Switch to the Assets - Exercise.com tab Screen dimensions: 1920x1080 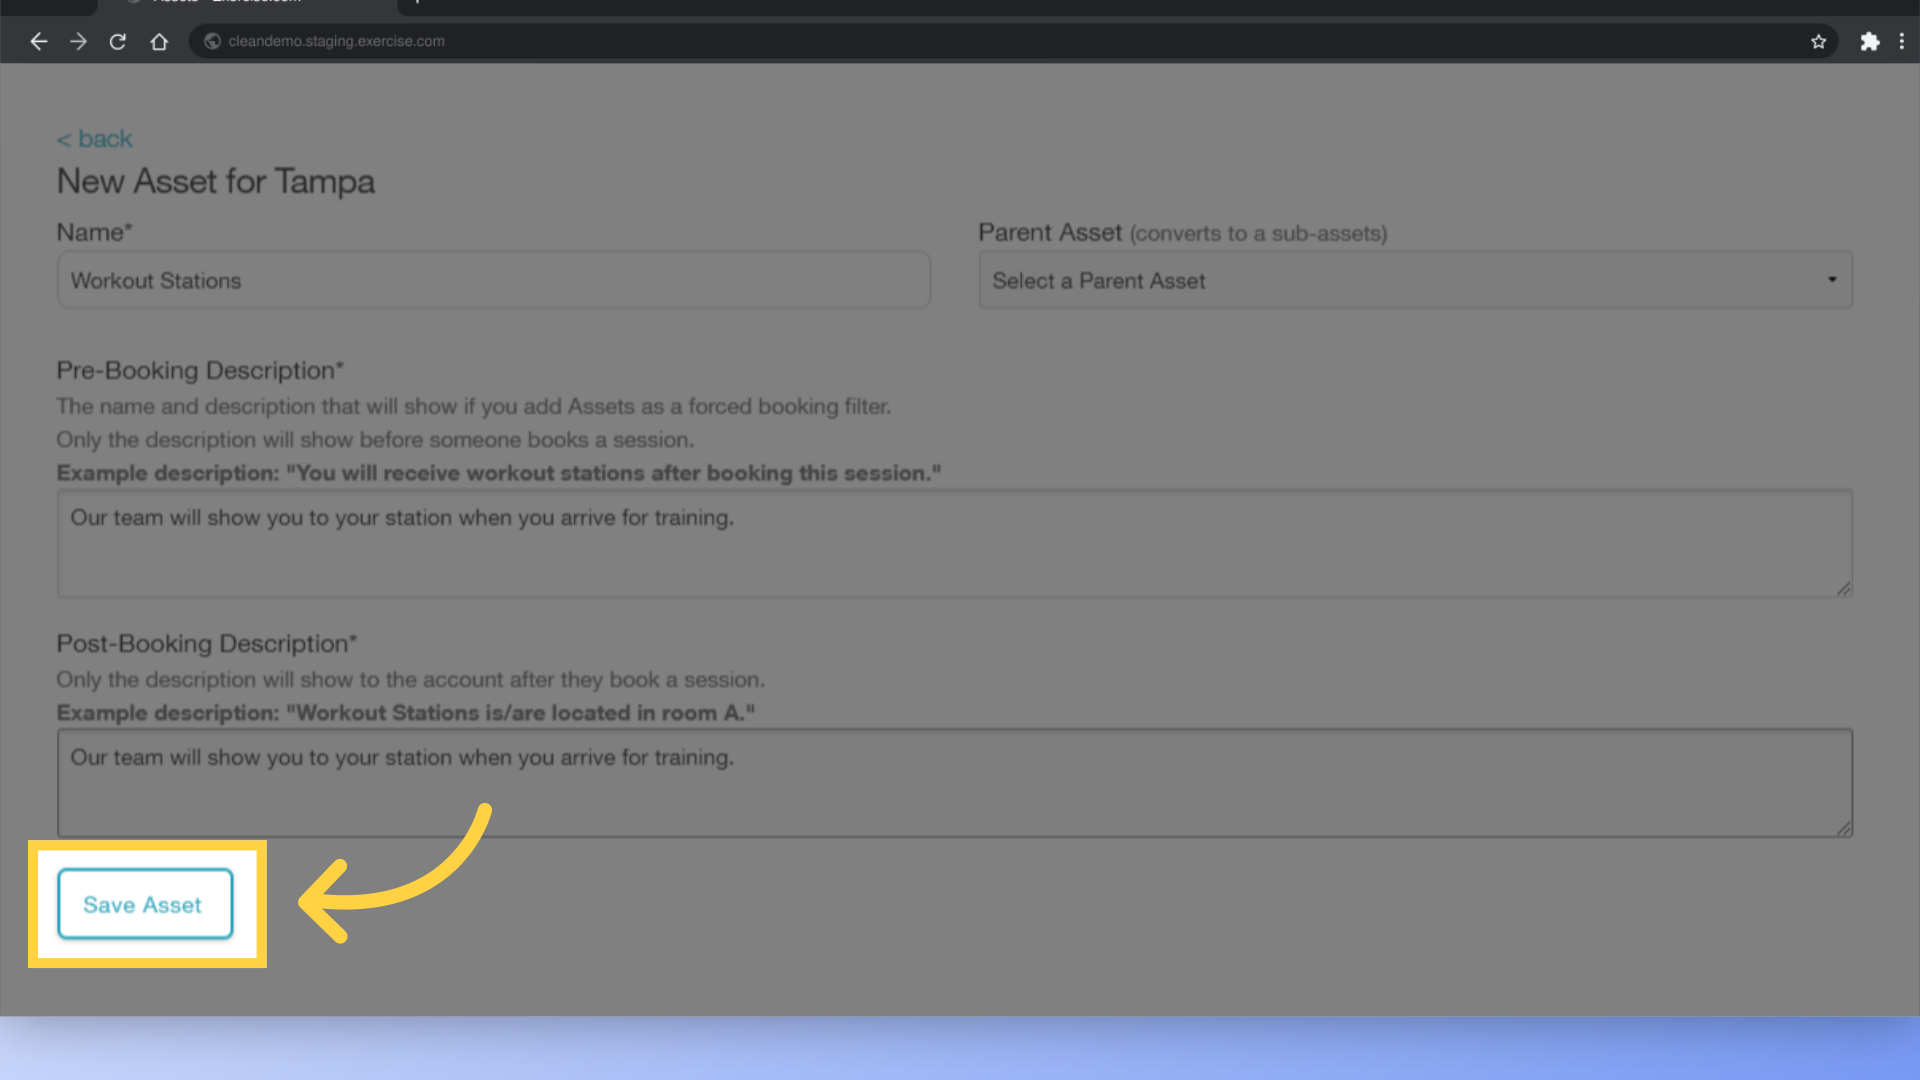[220, 3]
